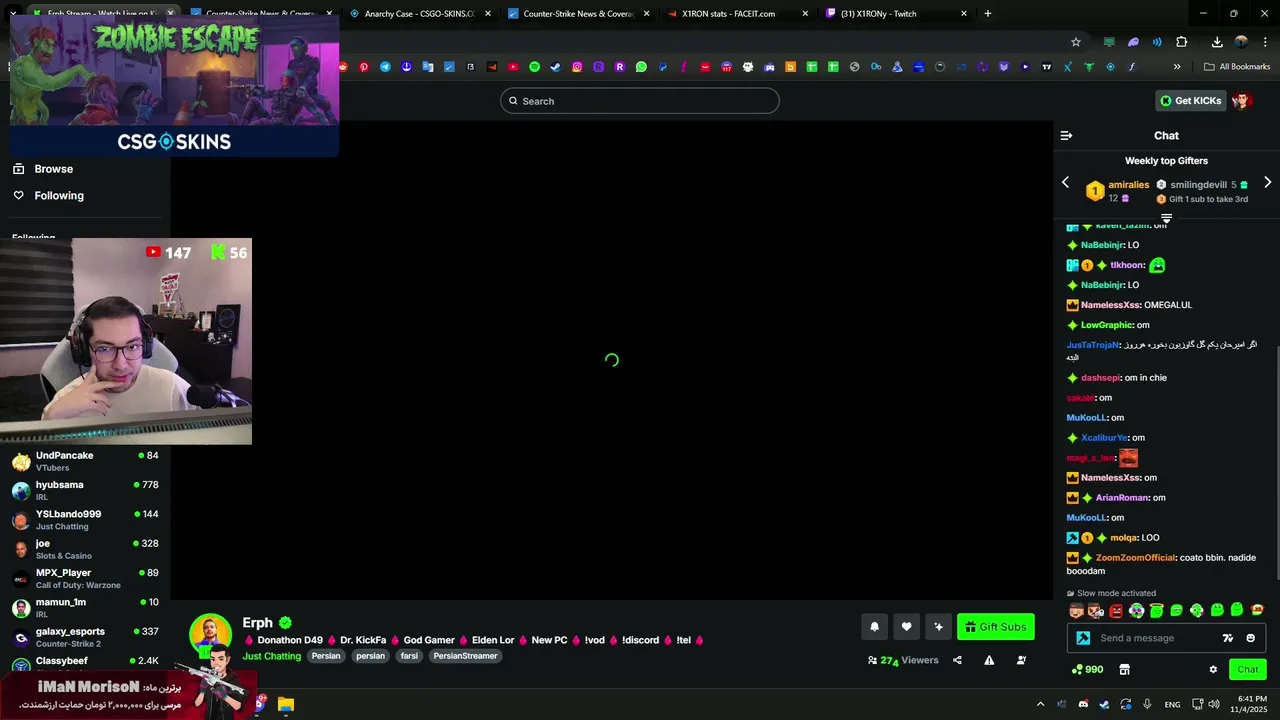Show previous weekly top gifter
Viewport: 1280px width, 720px height.
(1065, 183)
